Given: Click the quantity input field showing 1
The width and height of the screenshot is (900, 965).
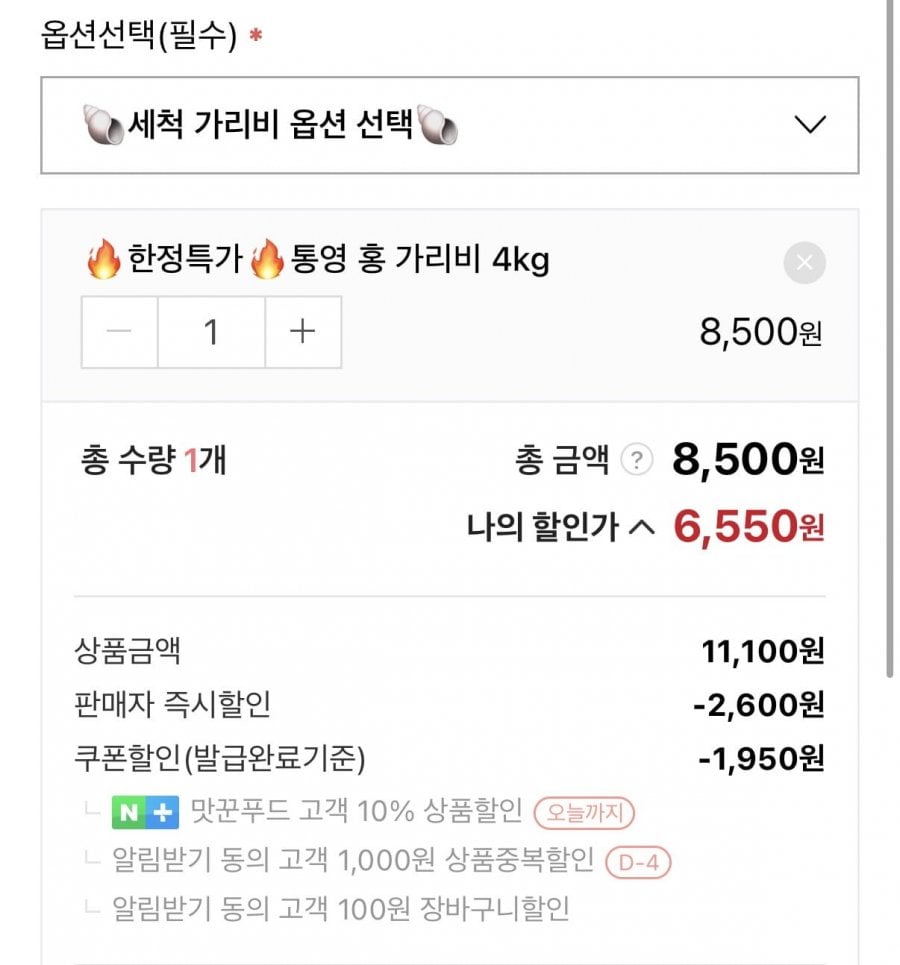Looking at the screenshot, I should pos(211,332).
